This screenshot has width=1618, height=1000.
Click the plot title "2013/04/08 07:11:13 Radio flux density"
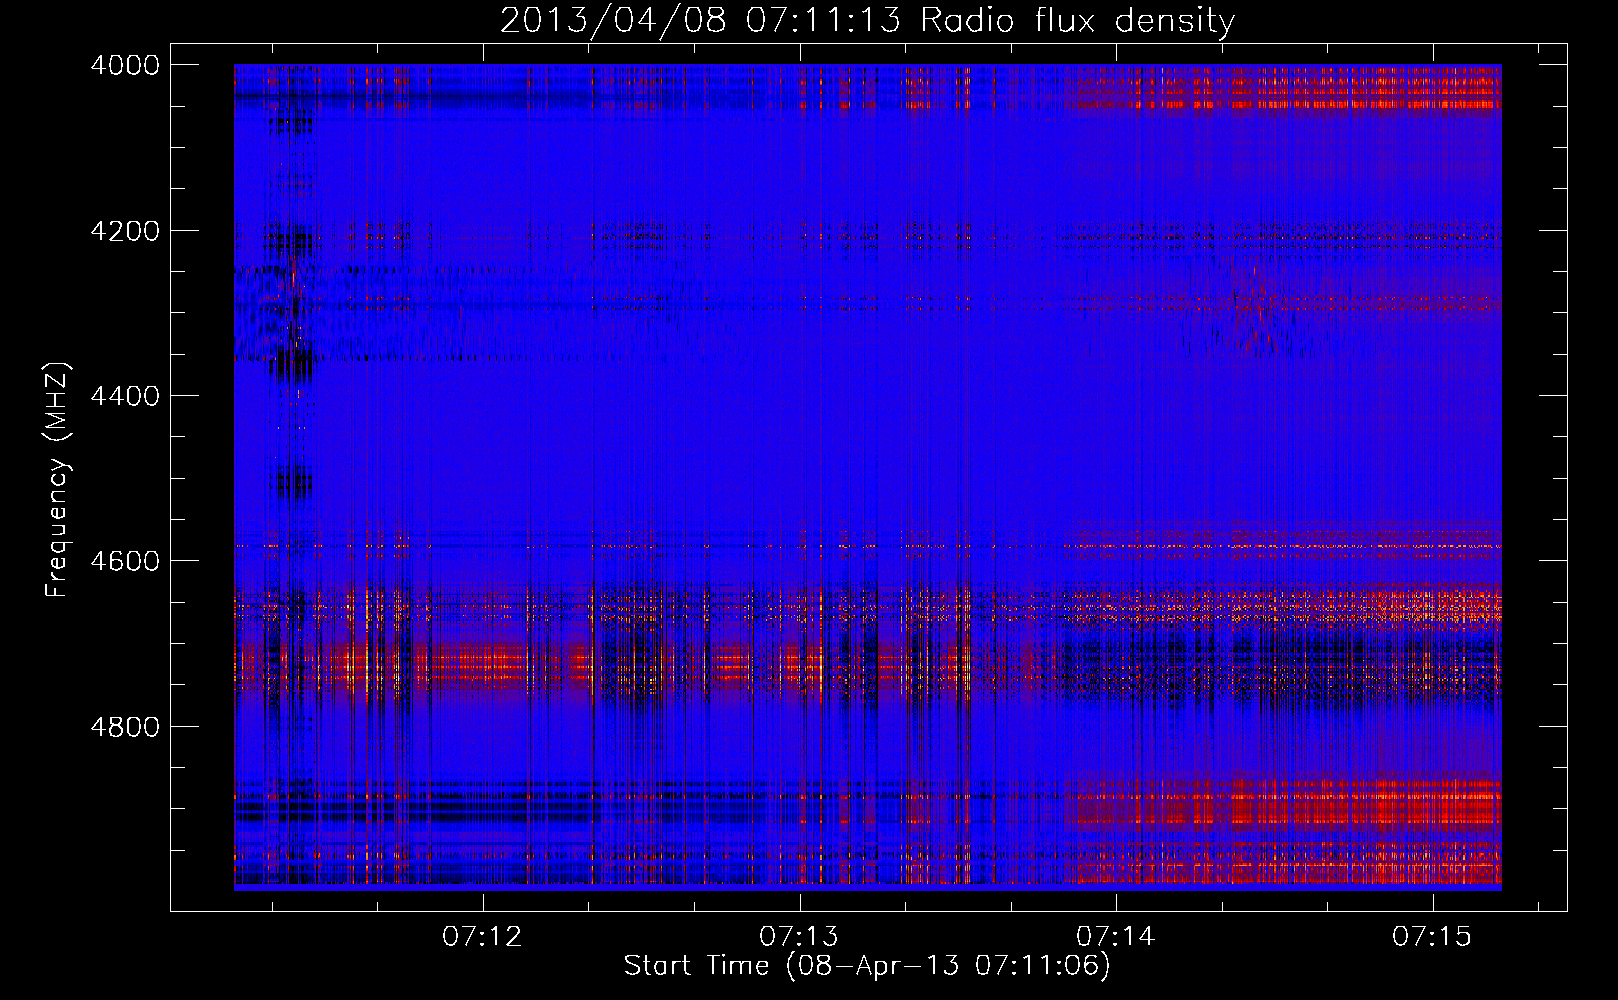[867, 20]
